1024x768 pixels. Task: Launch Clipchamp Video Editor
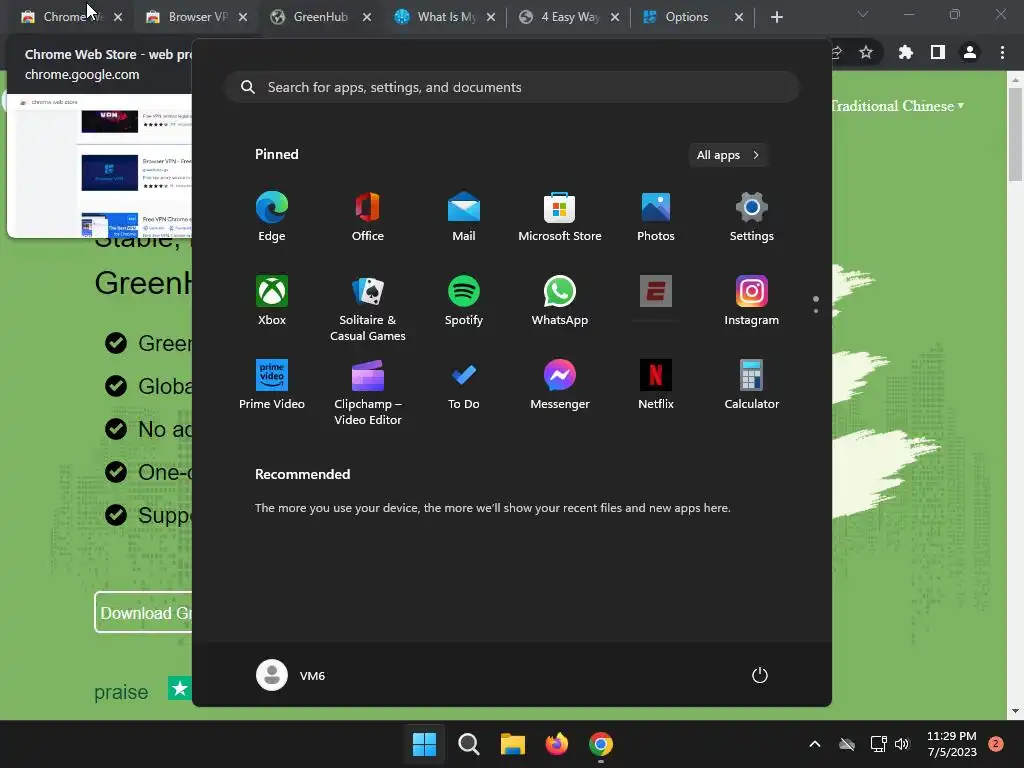[368, 392]
